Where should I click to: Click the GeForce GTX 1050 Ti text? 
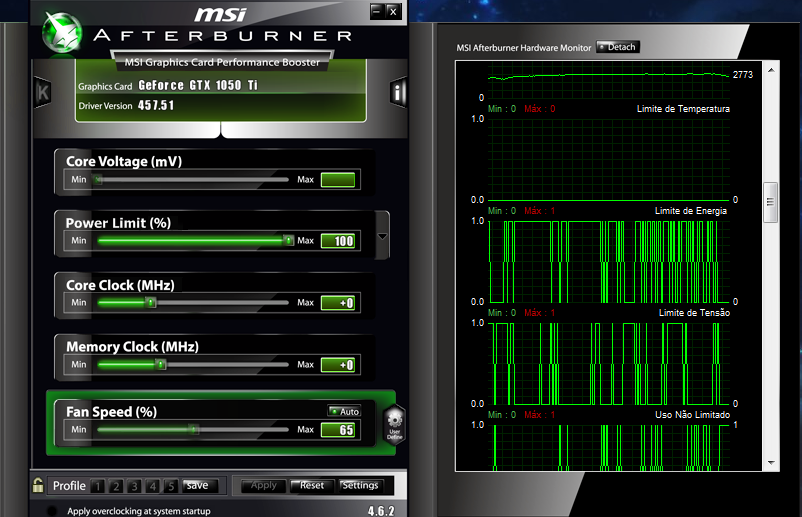click(x=198, y=85)
